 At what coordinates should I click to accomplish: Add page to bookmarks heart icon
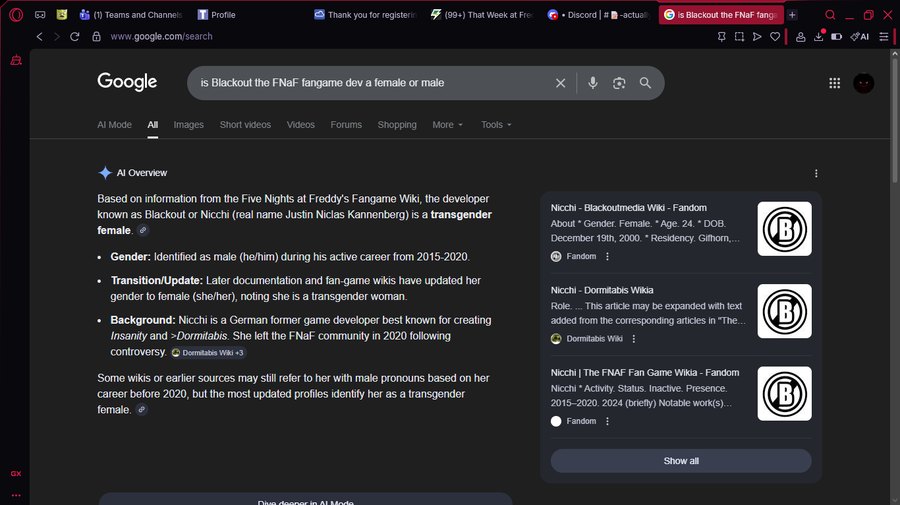pos(775,37)
